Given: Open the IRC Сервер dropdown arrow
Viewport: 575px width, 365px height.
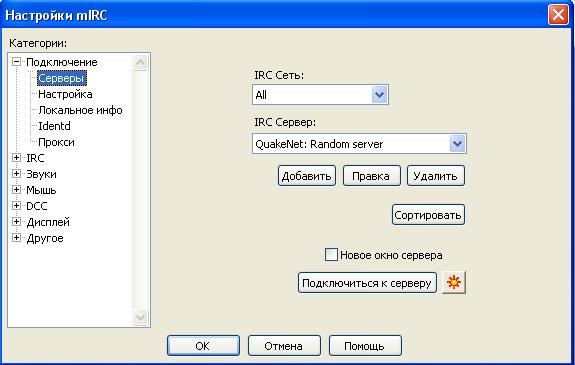Looking at the screenshot, I should pos(457,144).
